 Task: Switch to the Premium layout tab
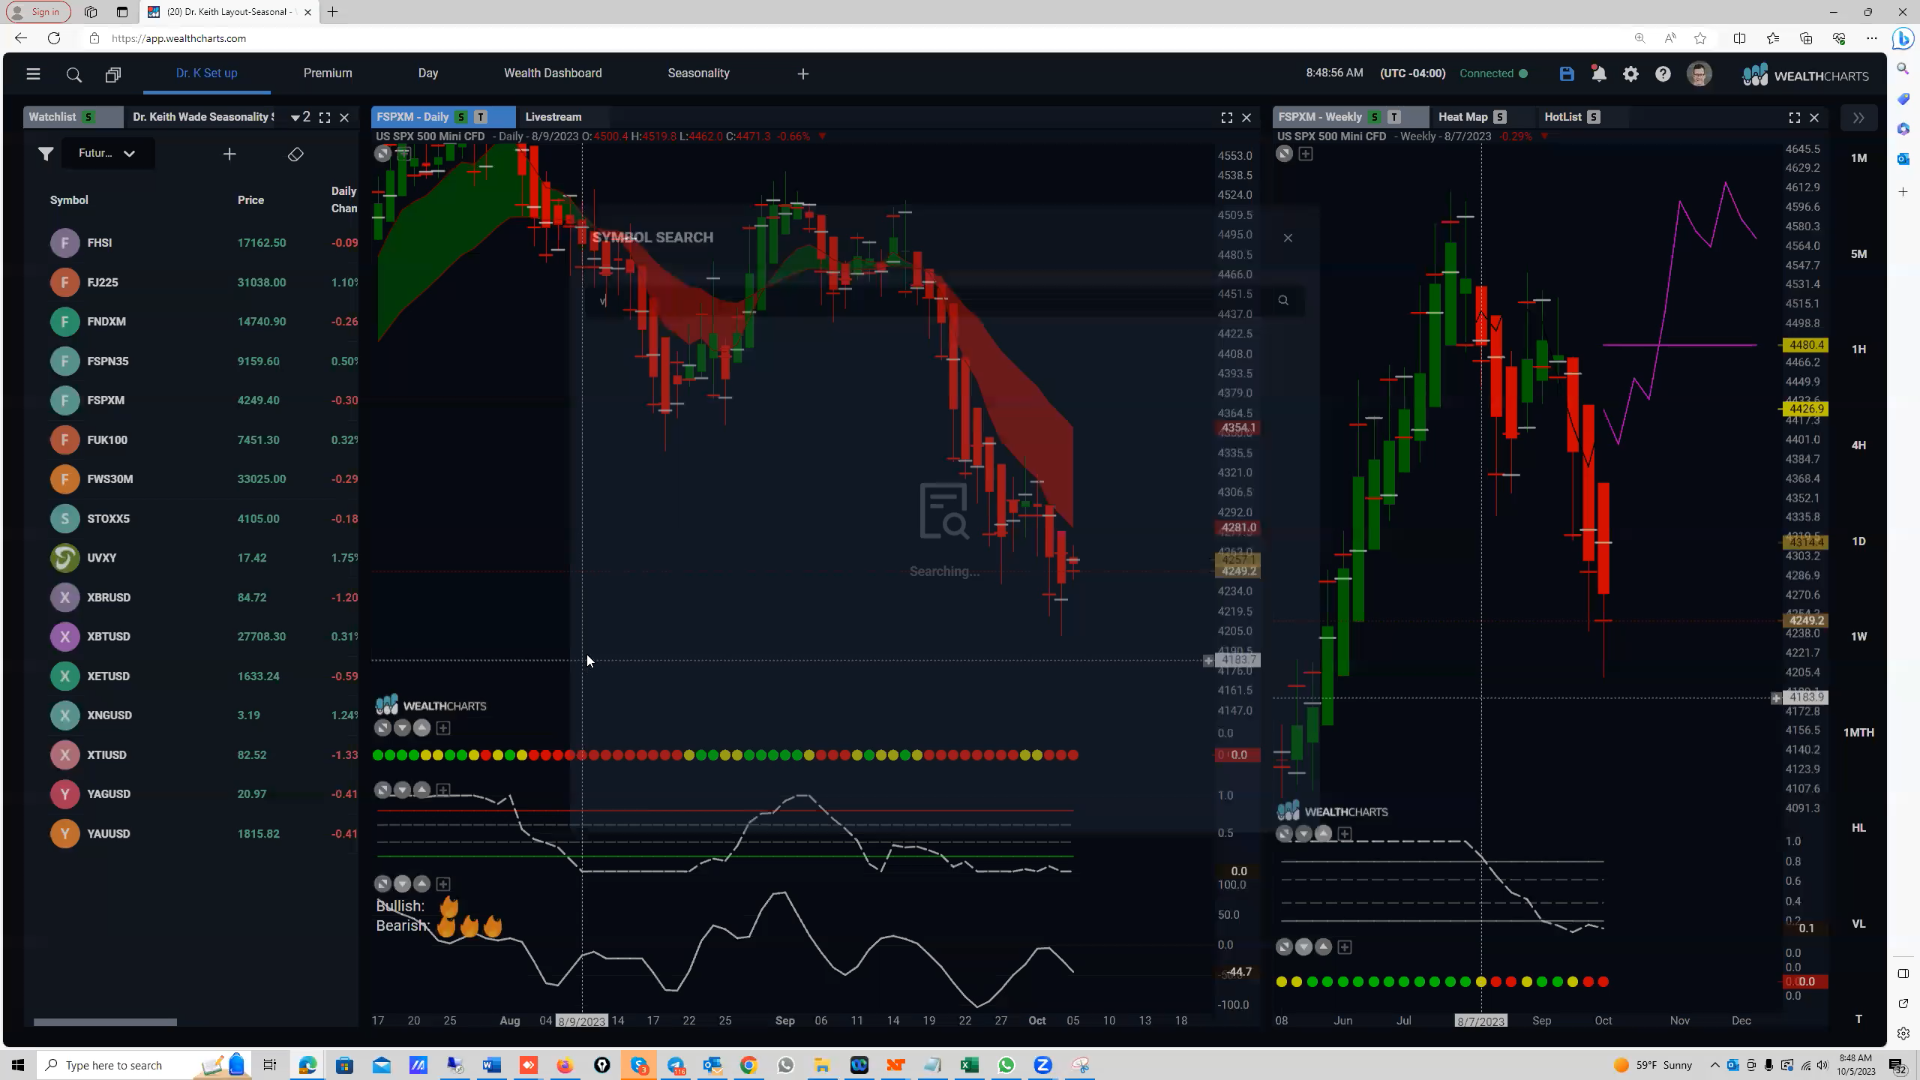pyautogui.click(x=328, y=74)
